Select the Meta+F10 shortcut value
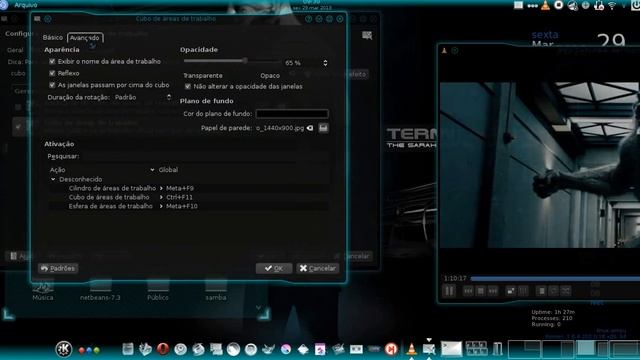This screenshot has width=640, height=360. 182,206
